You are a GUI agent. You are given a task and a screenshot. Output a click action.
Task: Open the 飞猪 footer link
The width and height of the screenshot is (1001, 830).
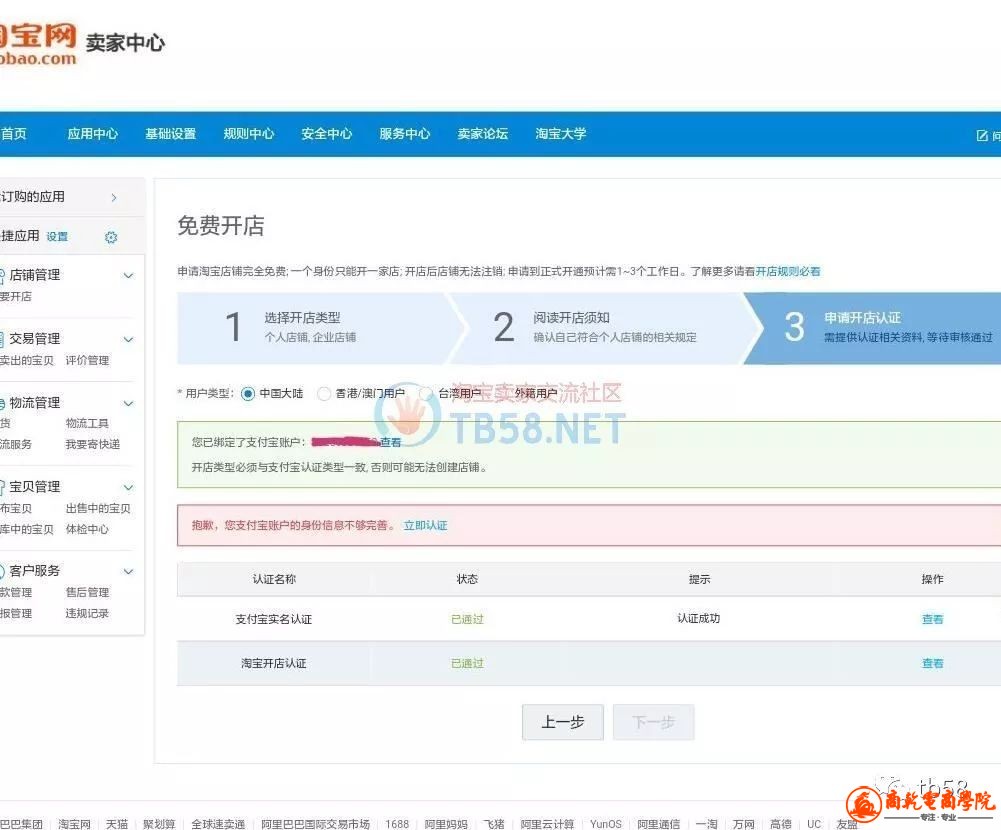click(x=493, y=824)
